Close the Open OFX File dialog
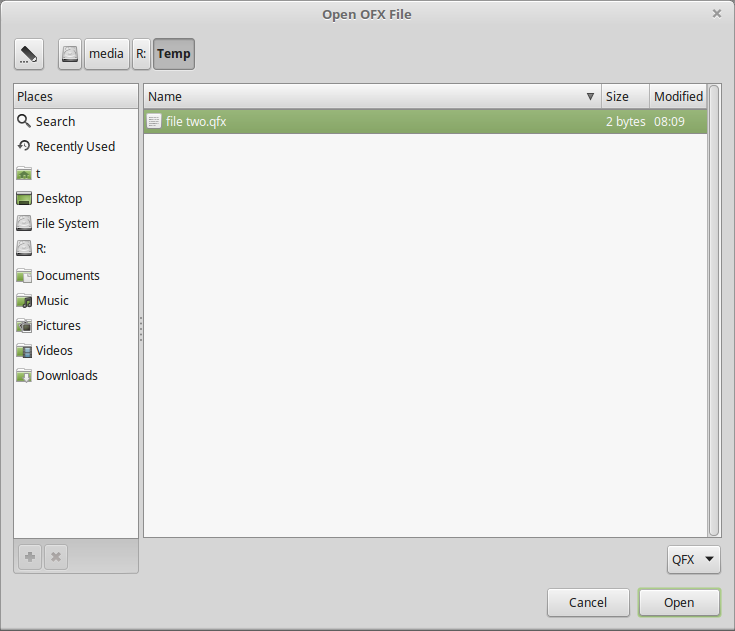Screen dimensions: 735x631 tap(717, 14)
